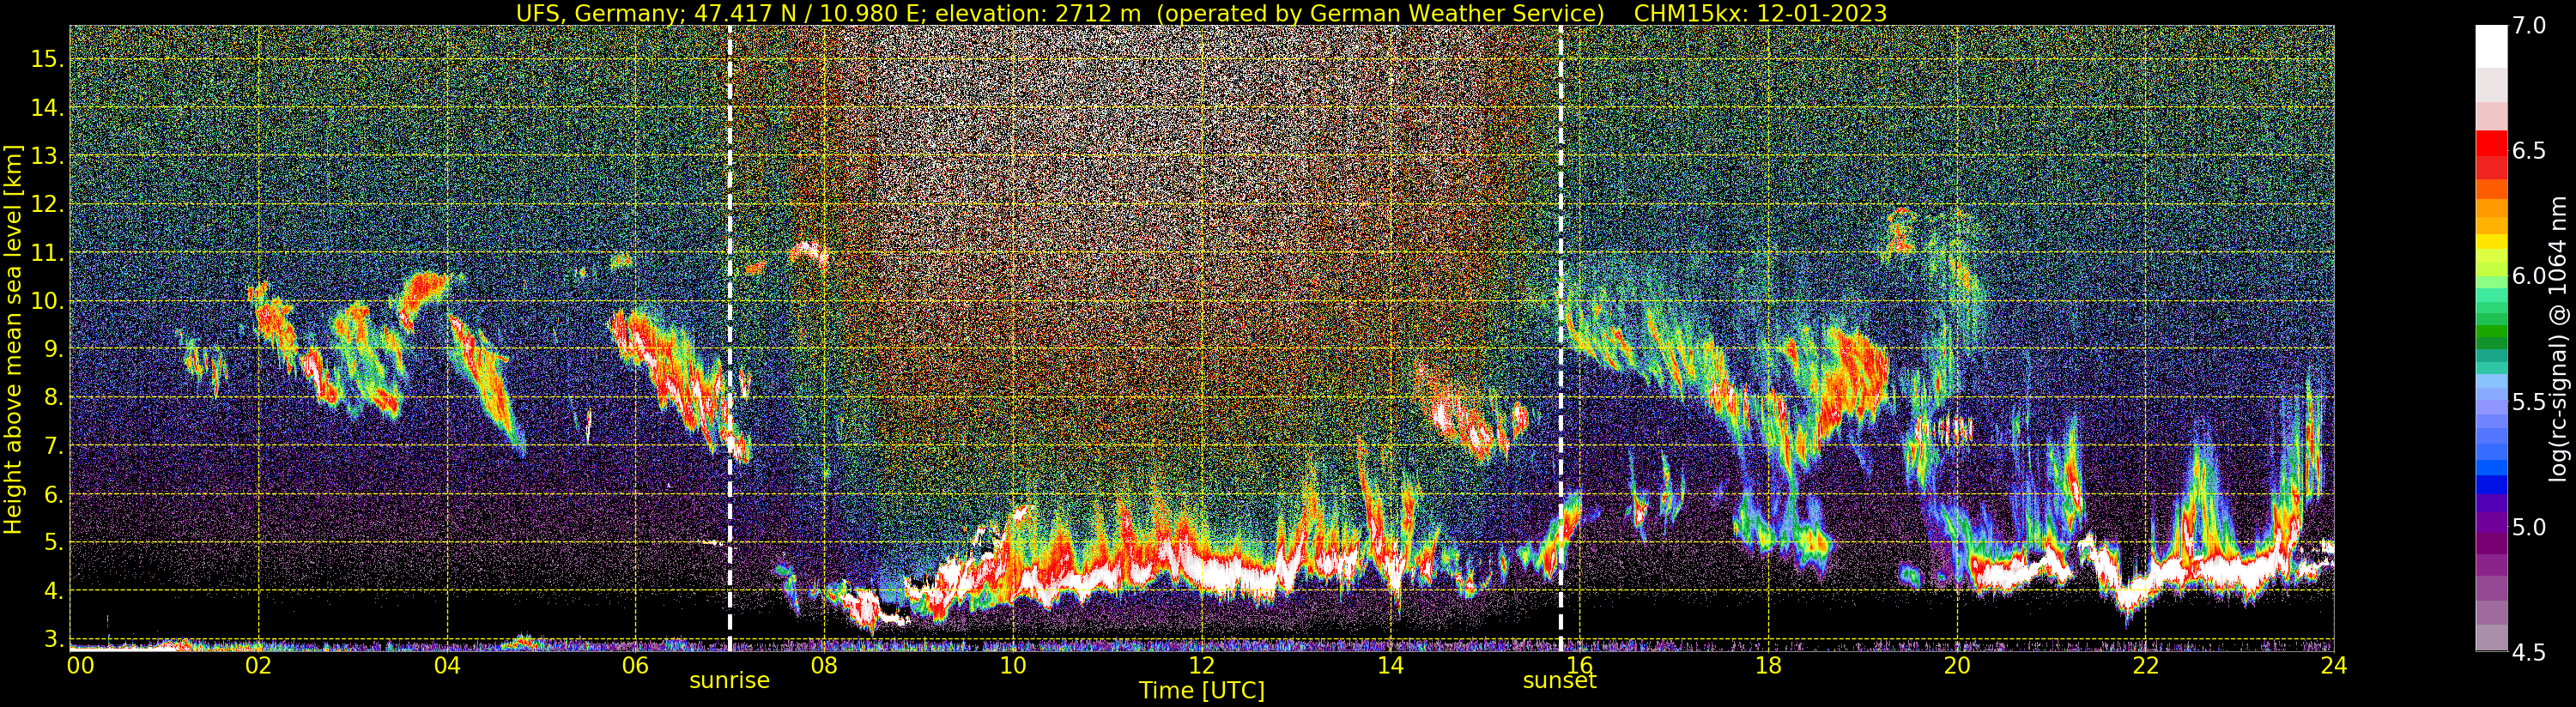Screen dimensions: 2576x707
Task: Click the time tick label '22'
Action: (x=2145, y=665)
